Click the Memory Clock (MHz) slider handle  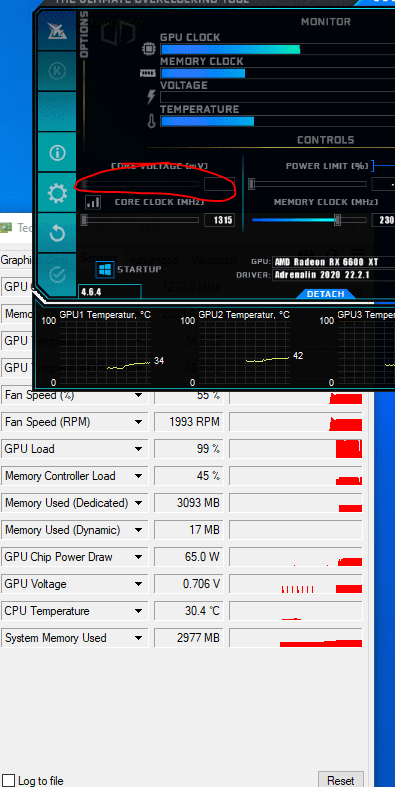[x=338, y=220]
